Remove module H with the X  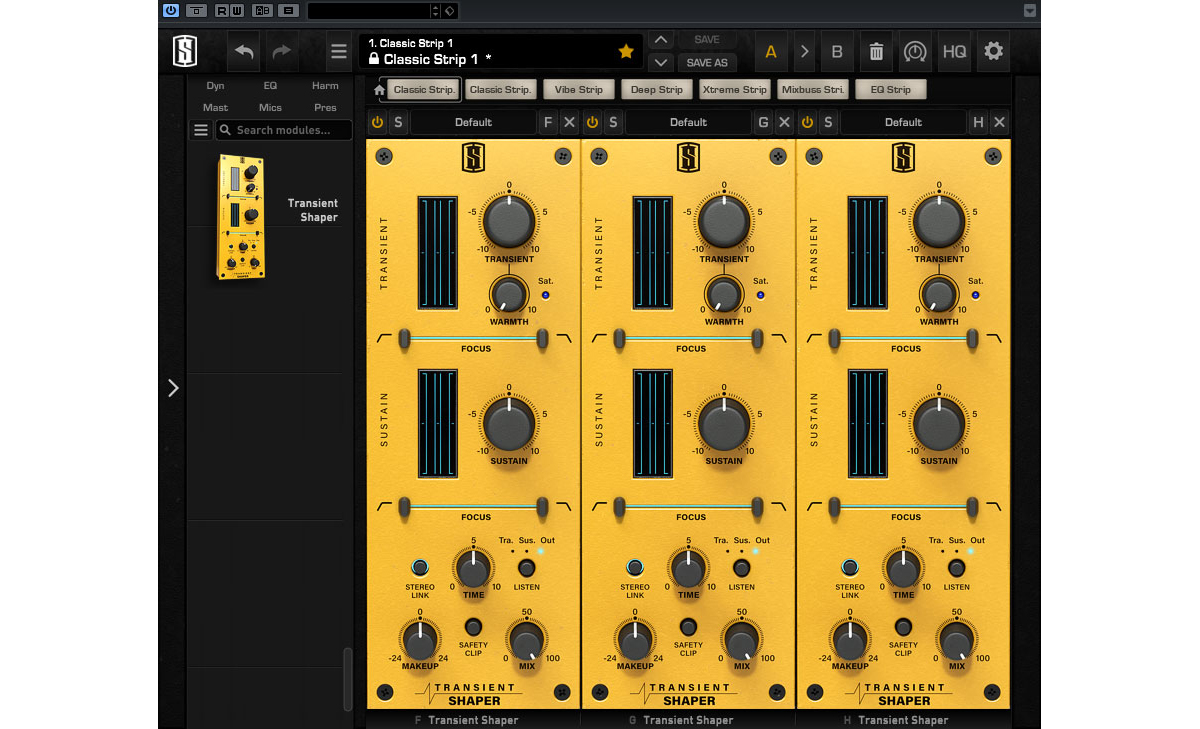(x=999, y=122)
